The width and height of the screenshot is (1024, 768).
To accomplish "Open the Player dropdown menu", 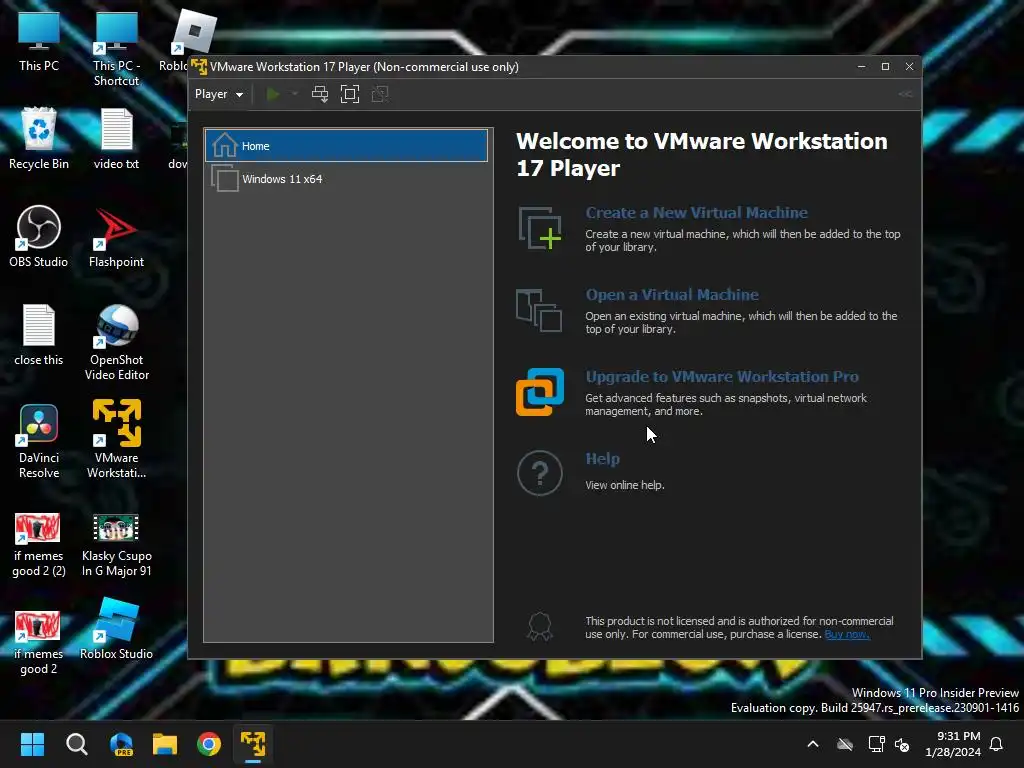I will coord(219,94).
